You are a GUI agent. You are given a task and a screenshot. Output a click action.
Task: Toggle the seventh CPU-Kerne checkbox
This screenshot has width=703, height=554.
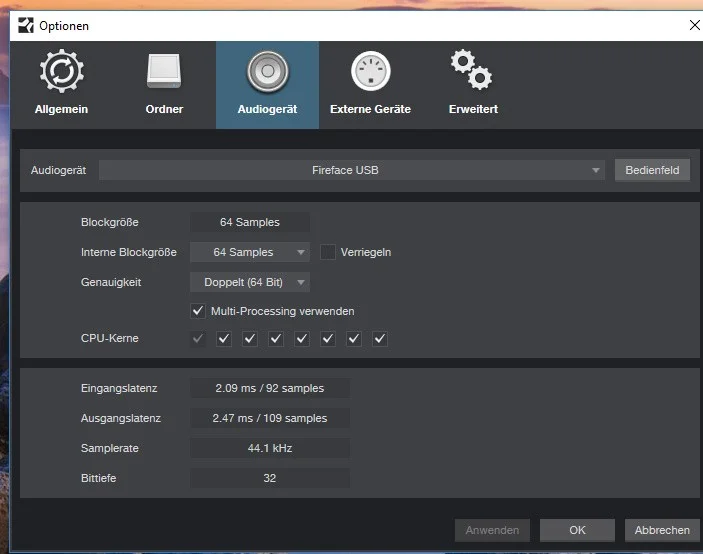pos(354,338)
